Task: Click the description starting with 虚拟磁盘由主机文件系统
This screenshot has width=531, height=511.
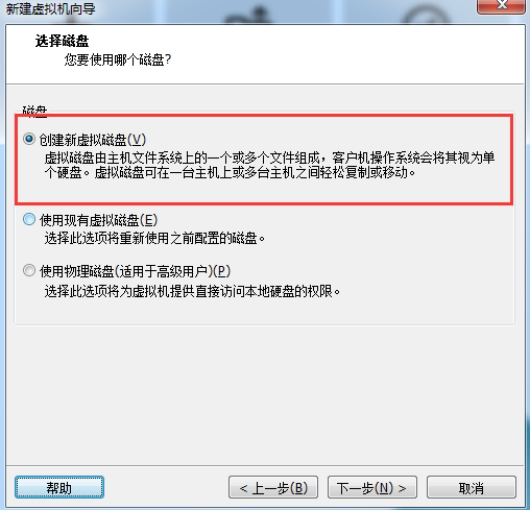Action: pos(270,158)
